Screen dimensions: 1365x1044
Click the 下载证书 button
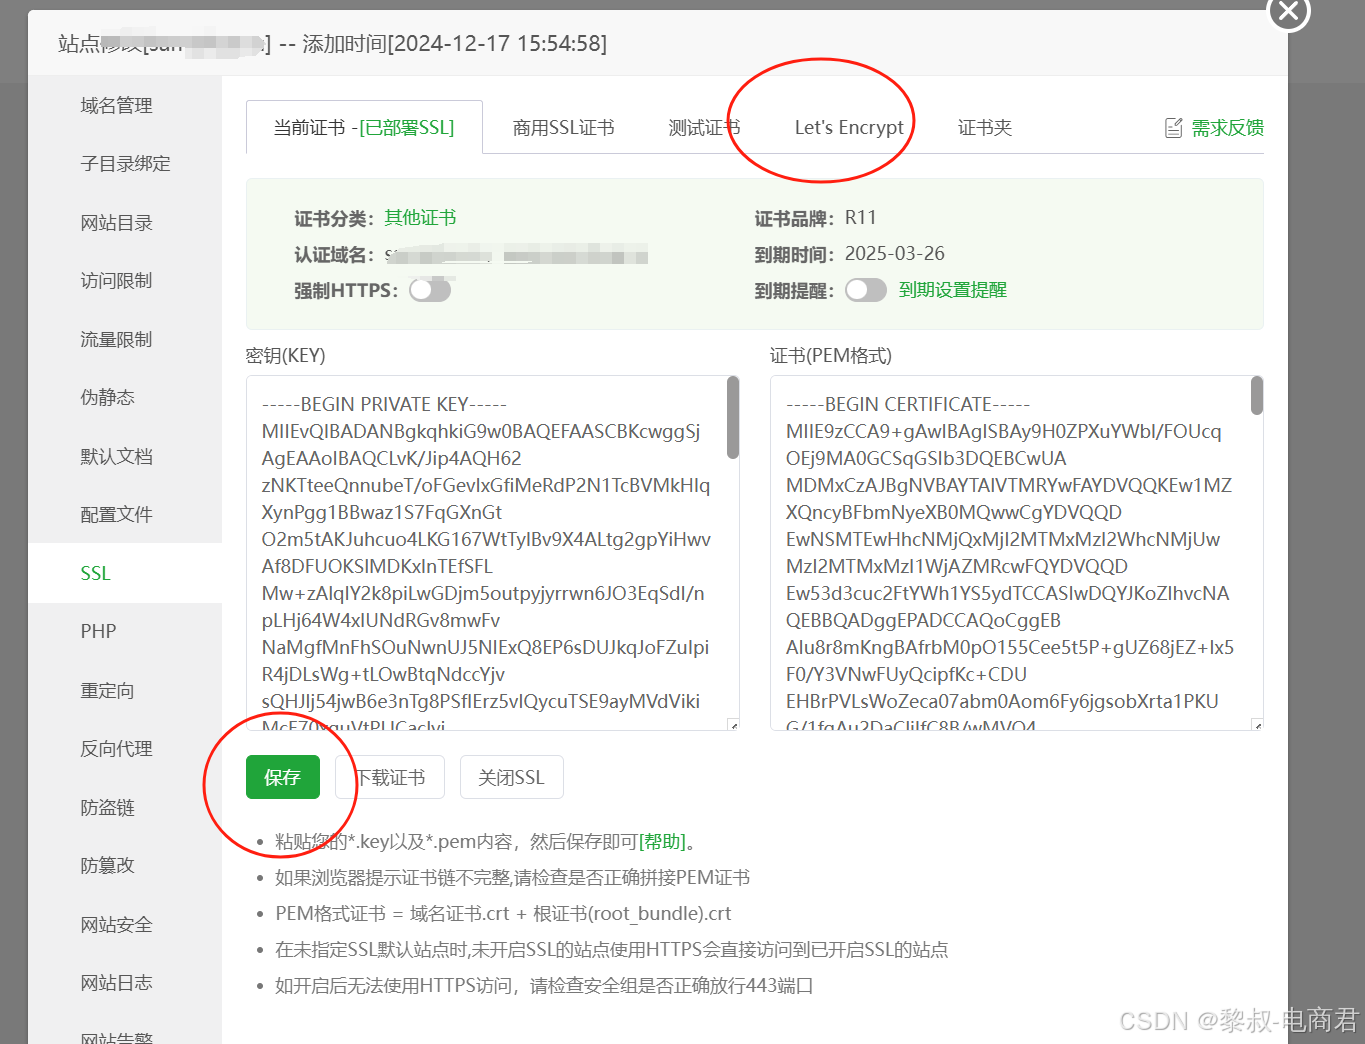390,777
